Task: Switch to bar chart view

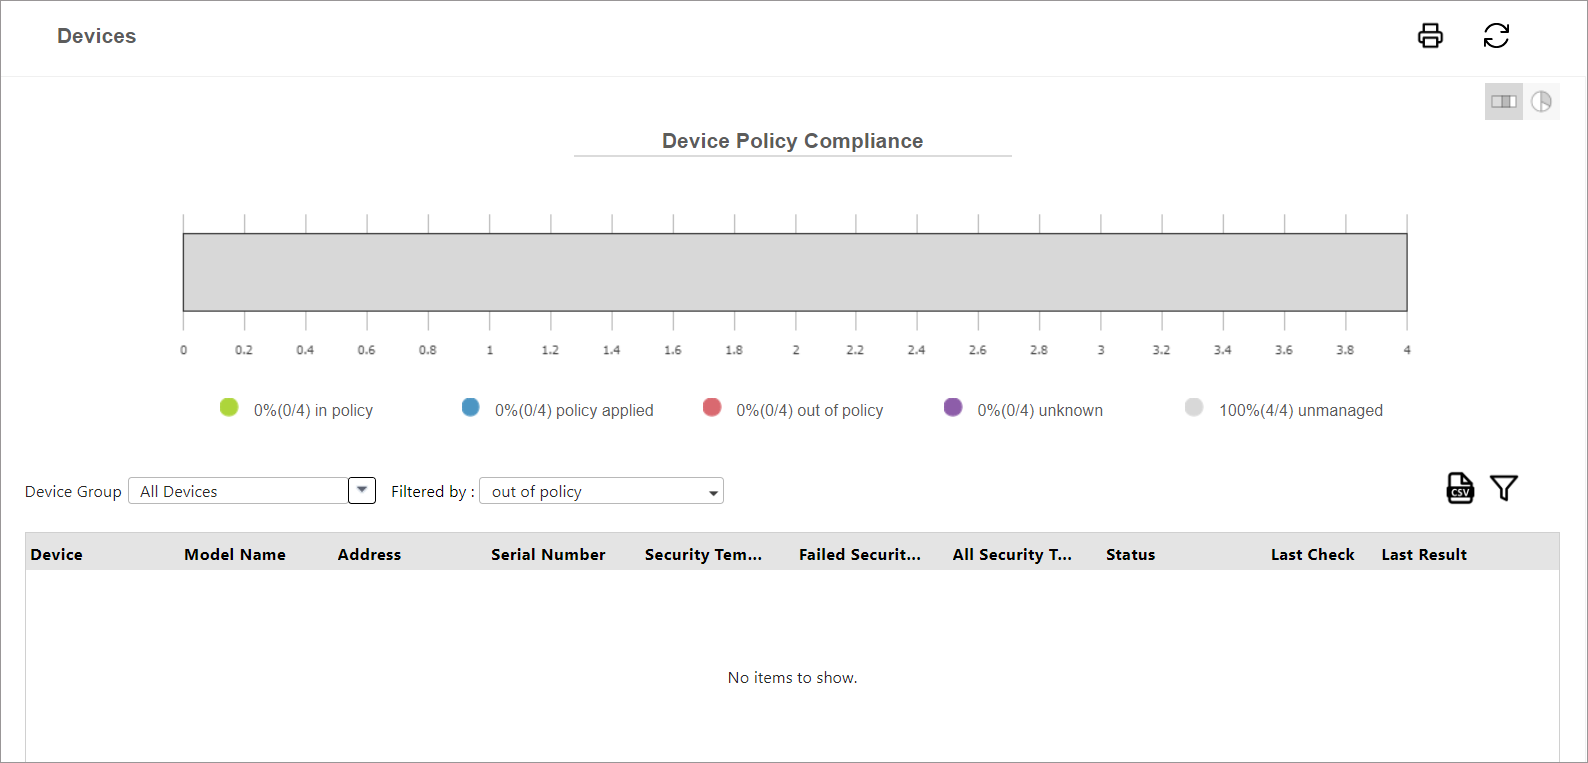Action: click(1503, 102)
